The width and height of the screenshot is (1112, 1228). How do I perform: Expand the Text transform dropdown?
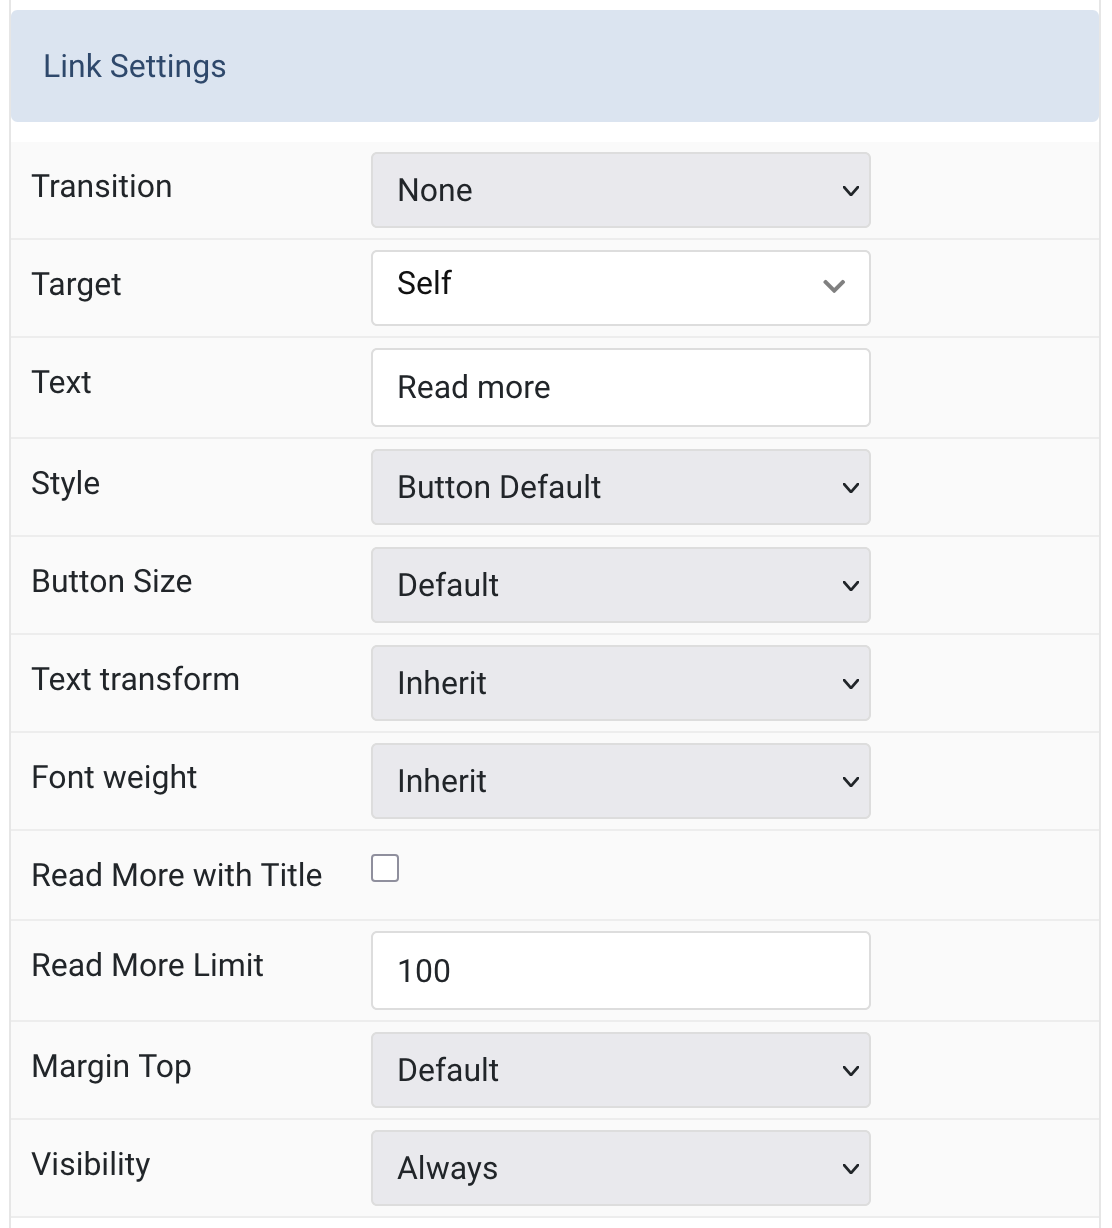[x=620, y=683]
